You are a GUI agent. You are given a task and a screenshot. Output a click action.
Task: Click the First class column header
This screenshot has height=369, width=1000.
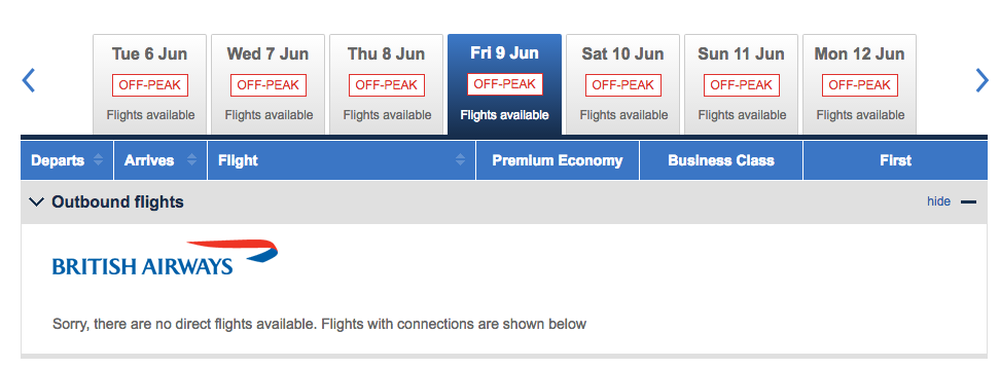tap(895, 161)
